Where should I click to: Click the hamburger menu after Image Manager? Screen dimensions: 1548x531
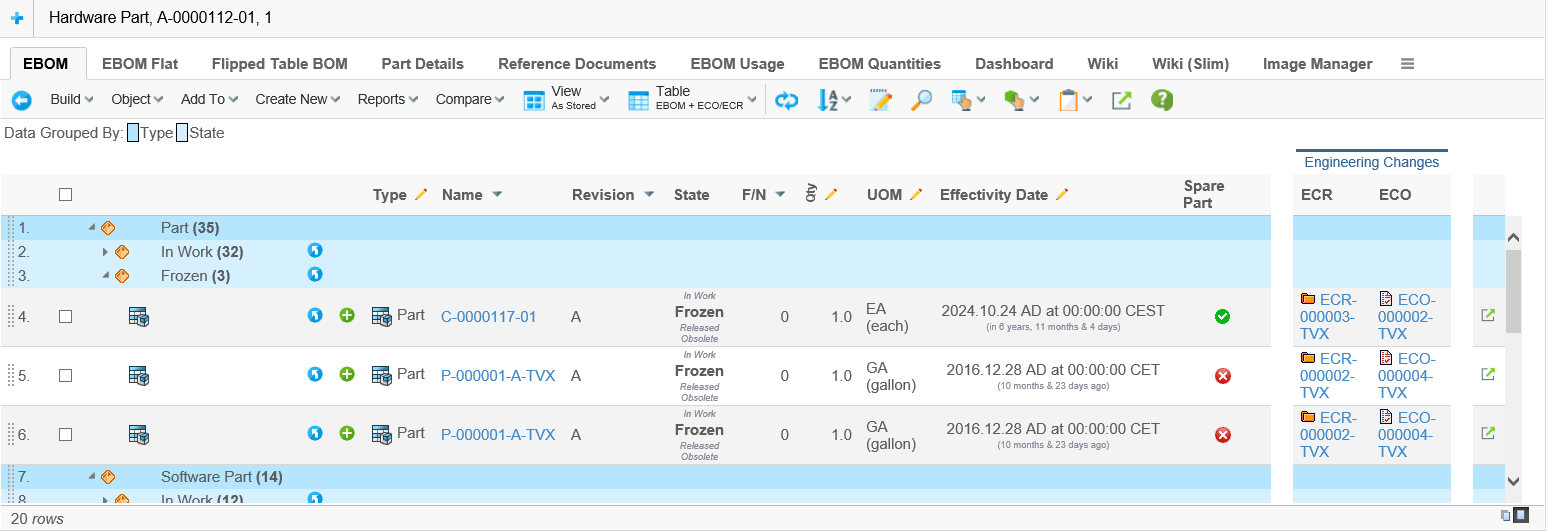click(x=1407, y=64)
